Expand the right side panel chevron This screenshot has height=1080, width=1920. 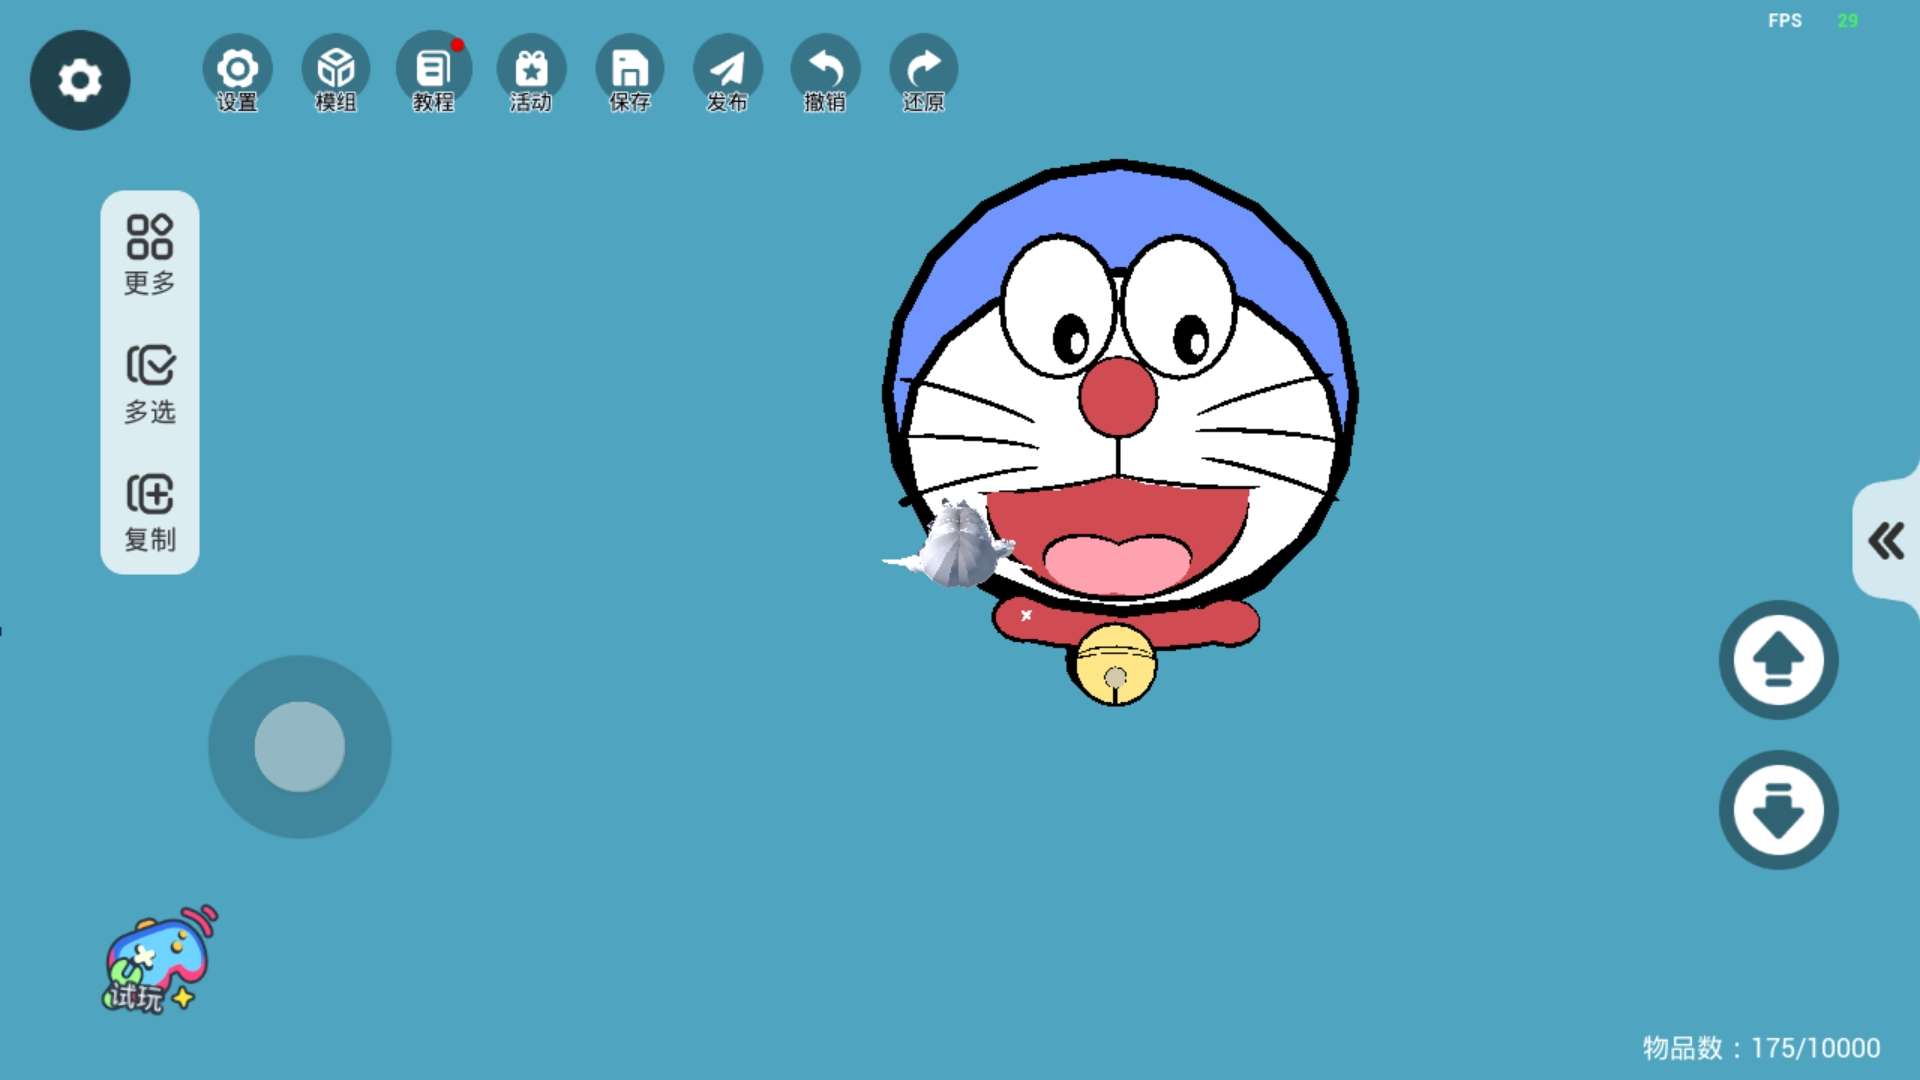1886,541
